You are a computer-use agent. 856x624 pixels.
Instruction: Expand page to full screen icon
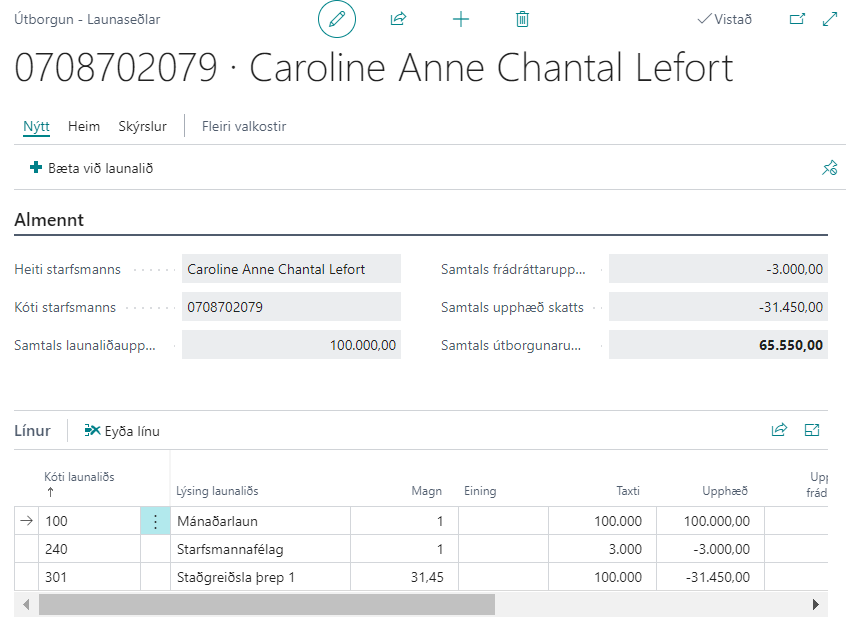829,19
